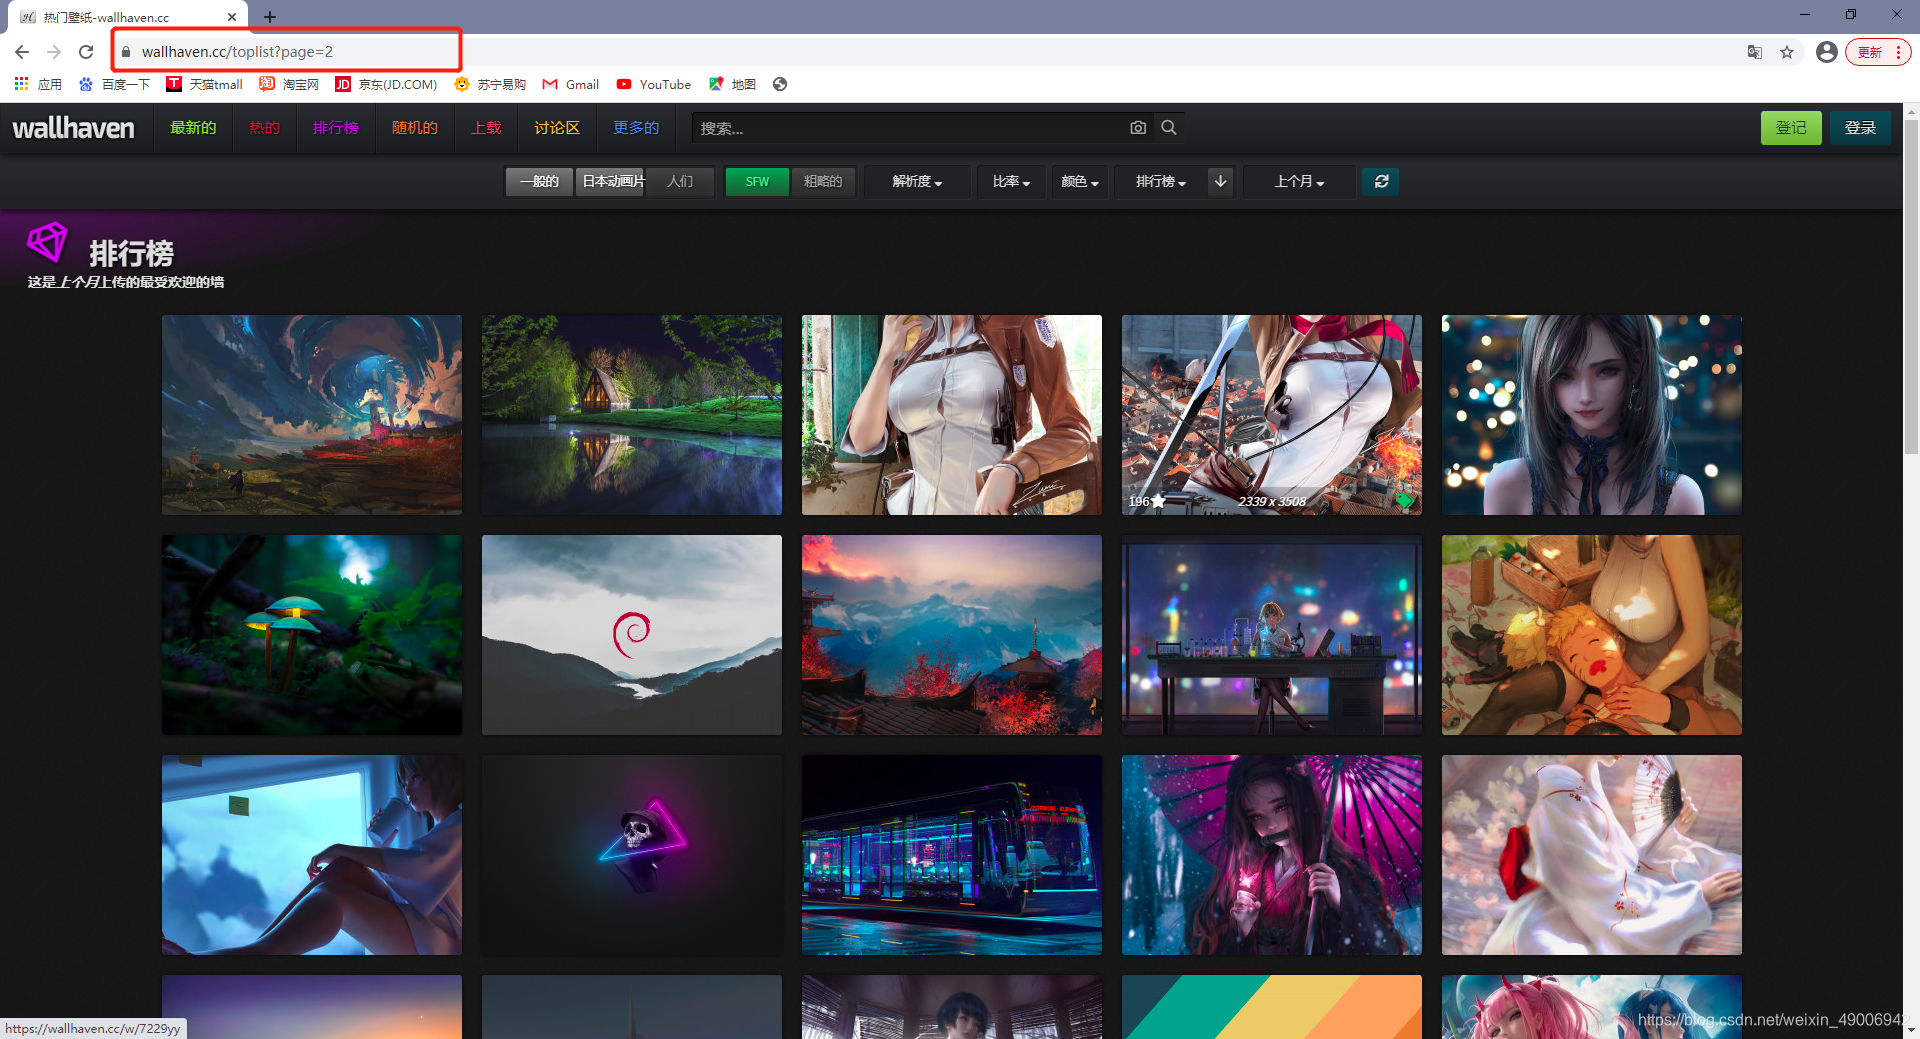Open the 淘宝网 bookmark
Viewport: 1920px width, 1039px height.
[289, 84]
